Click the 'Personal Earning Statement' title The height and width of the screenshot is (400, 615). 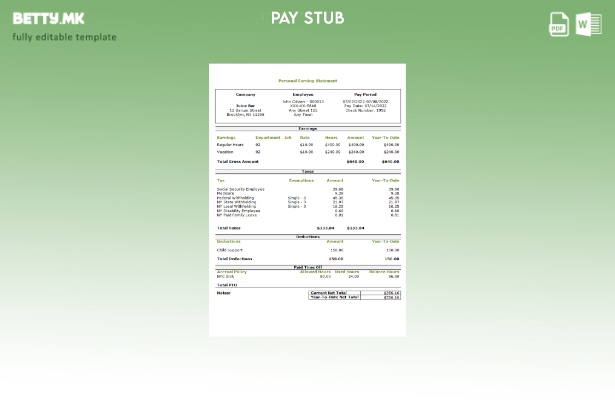pos(307,80)
